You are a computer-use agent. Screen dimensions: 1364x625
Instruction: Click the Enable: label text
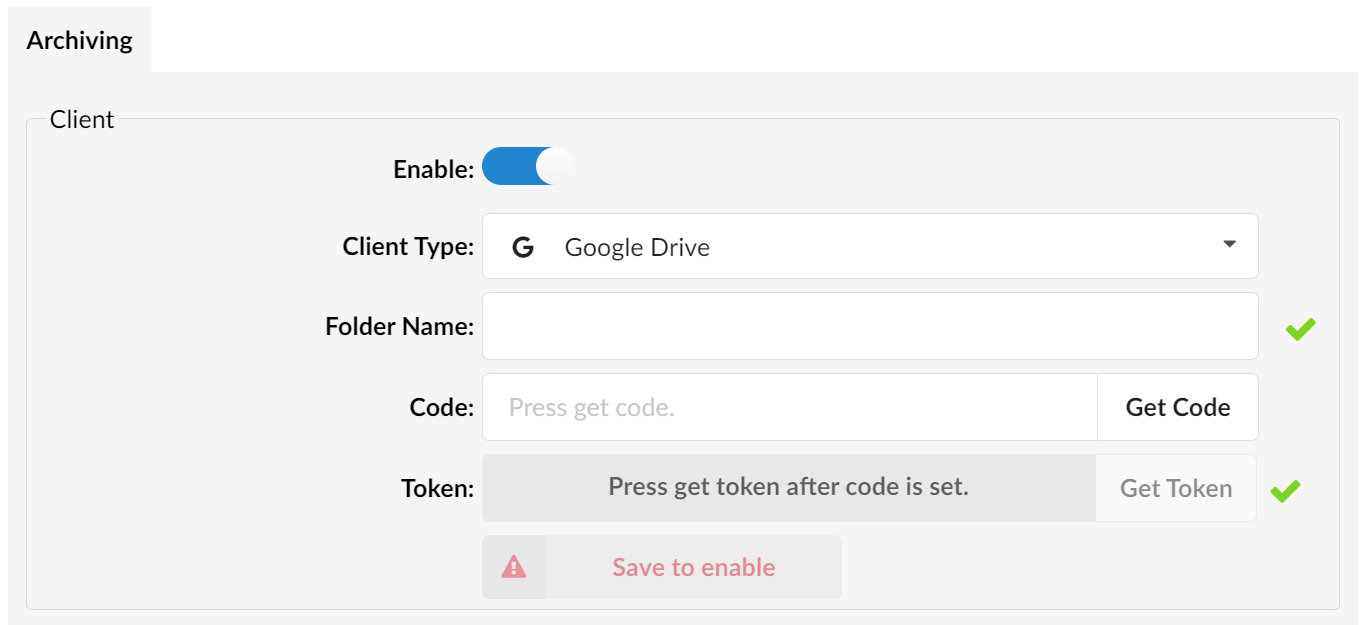click(433, 169)
